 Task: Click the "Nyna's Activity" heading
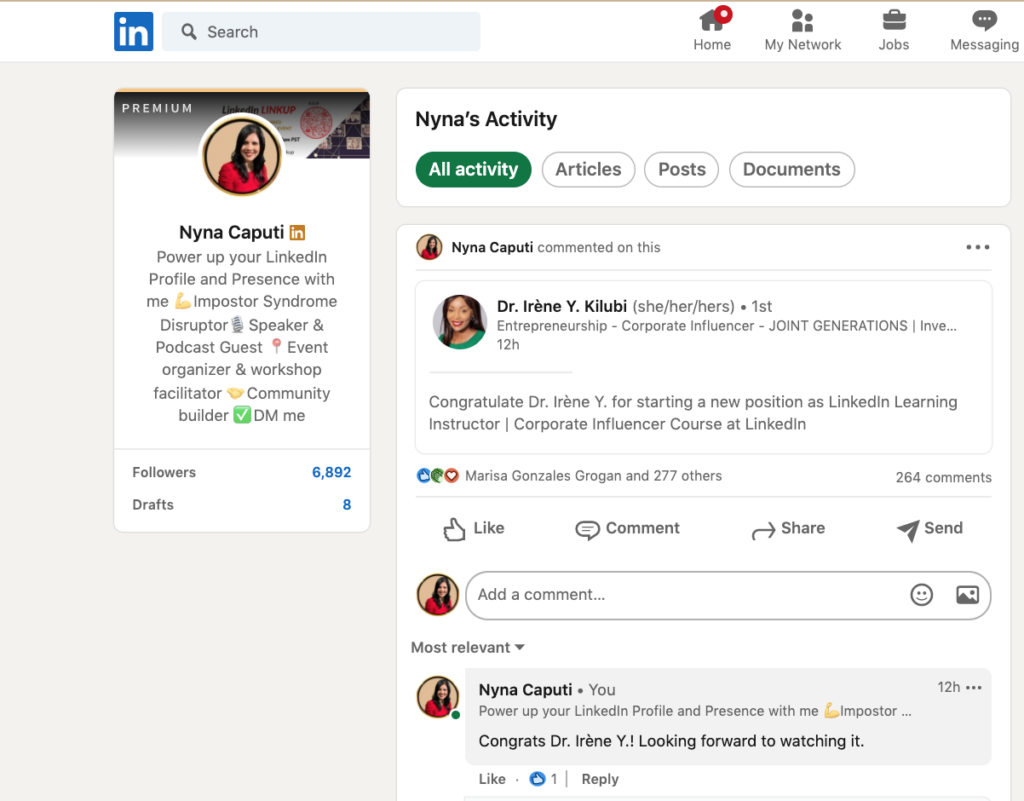486,119
